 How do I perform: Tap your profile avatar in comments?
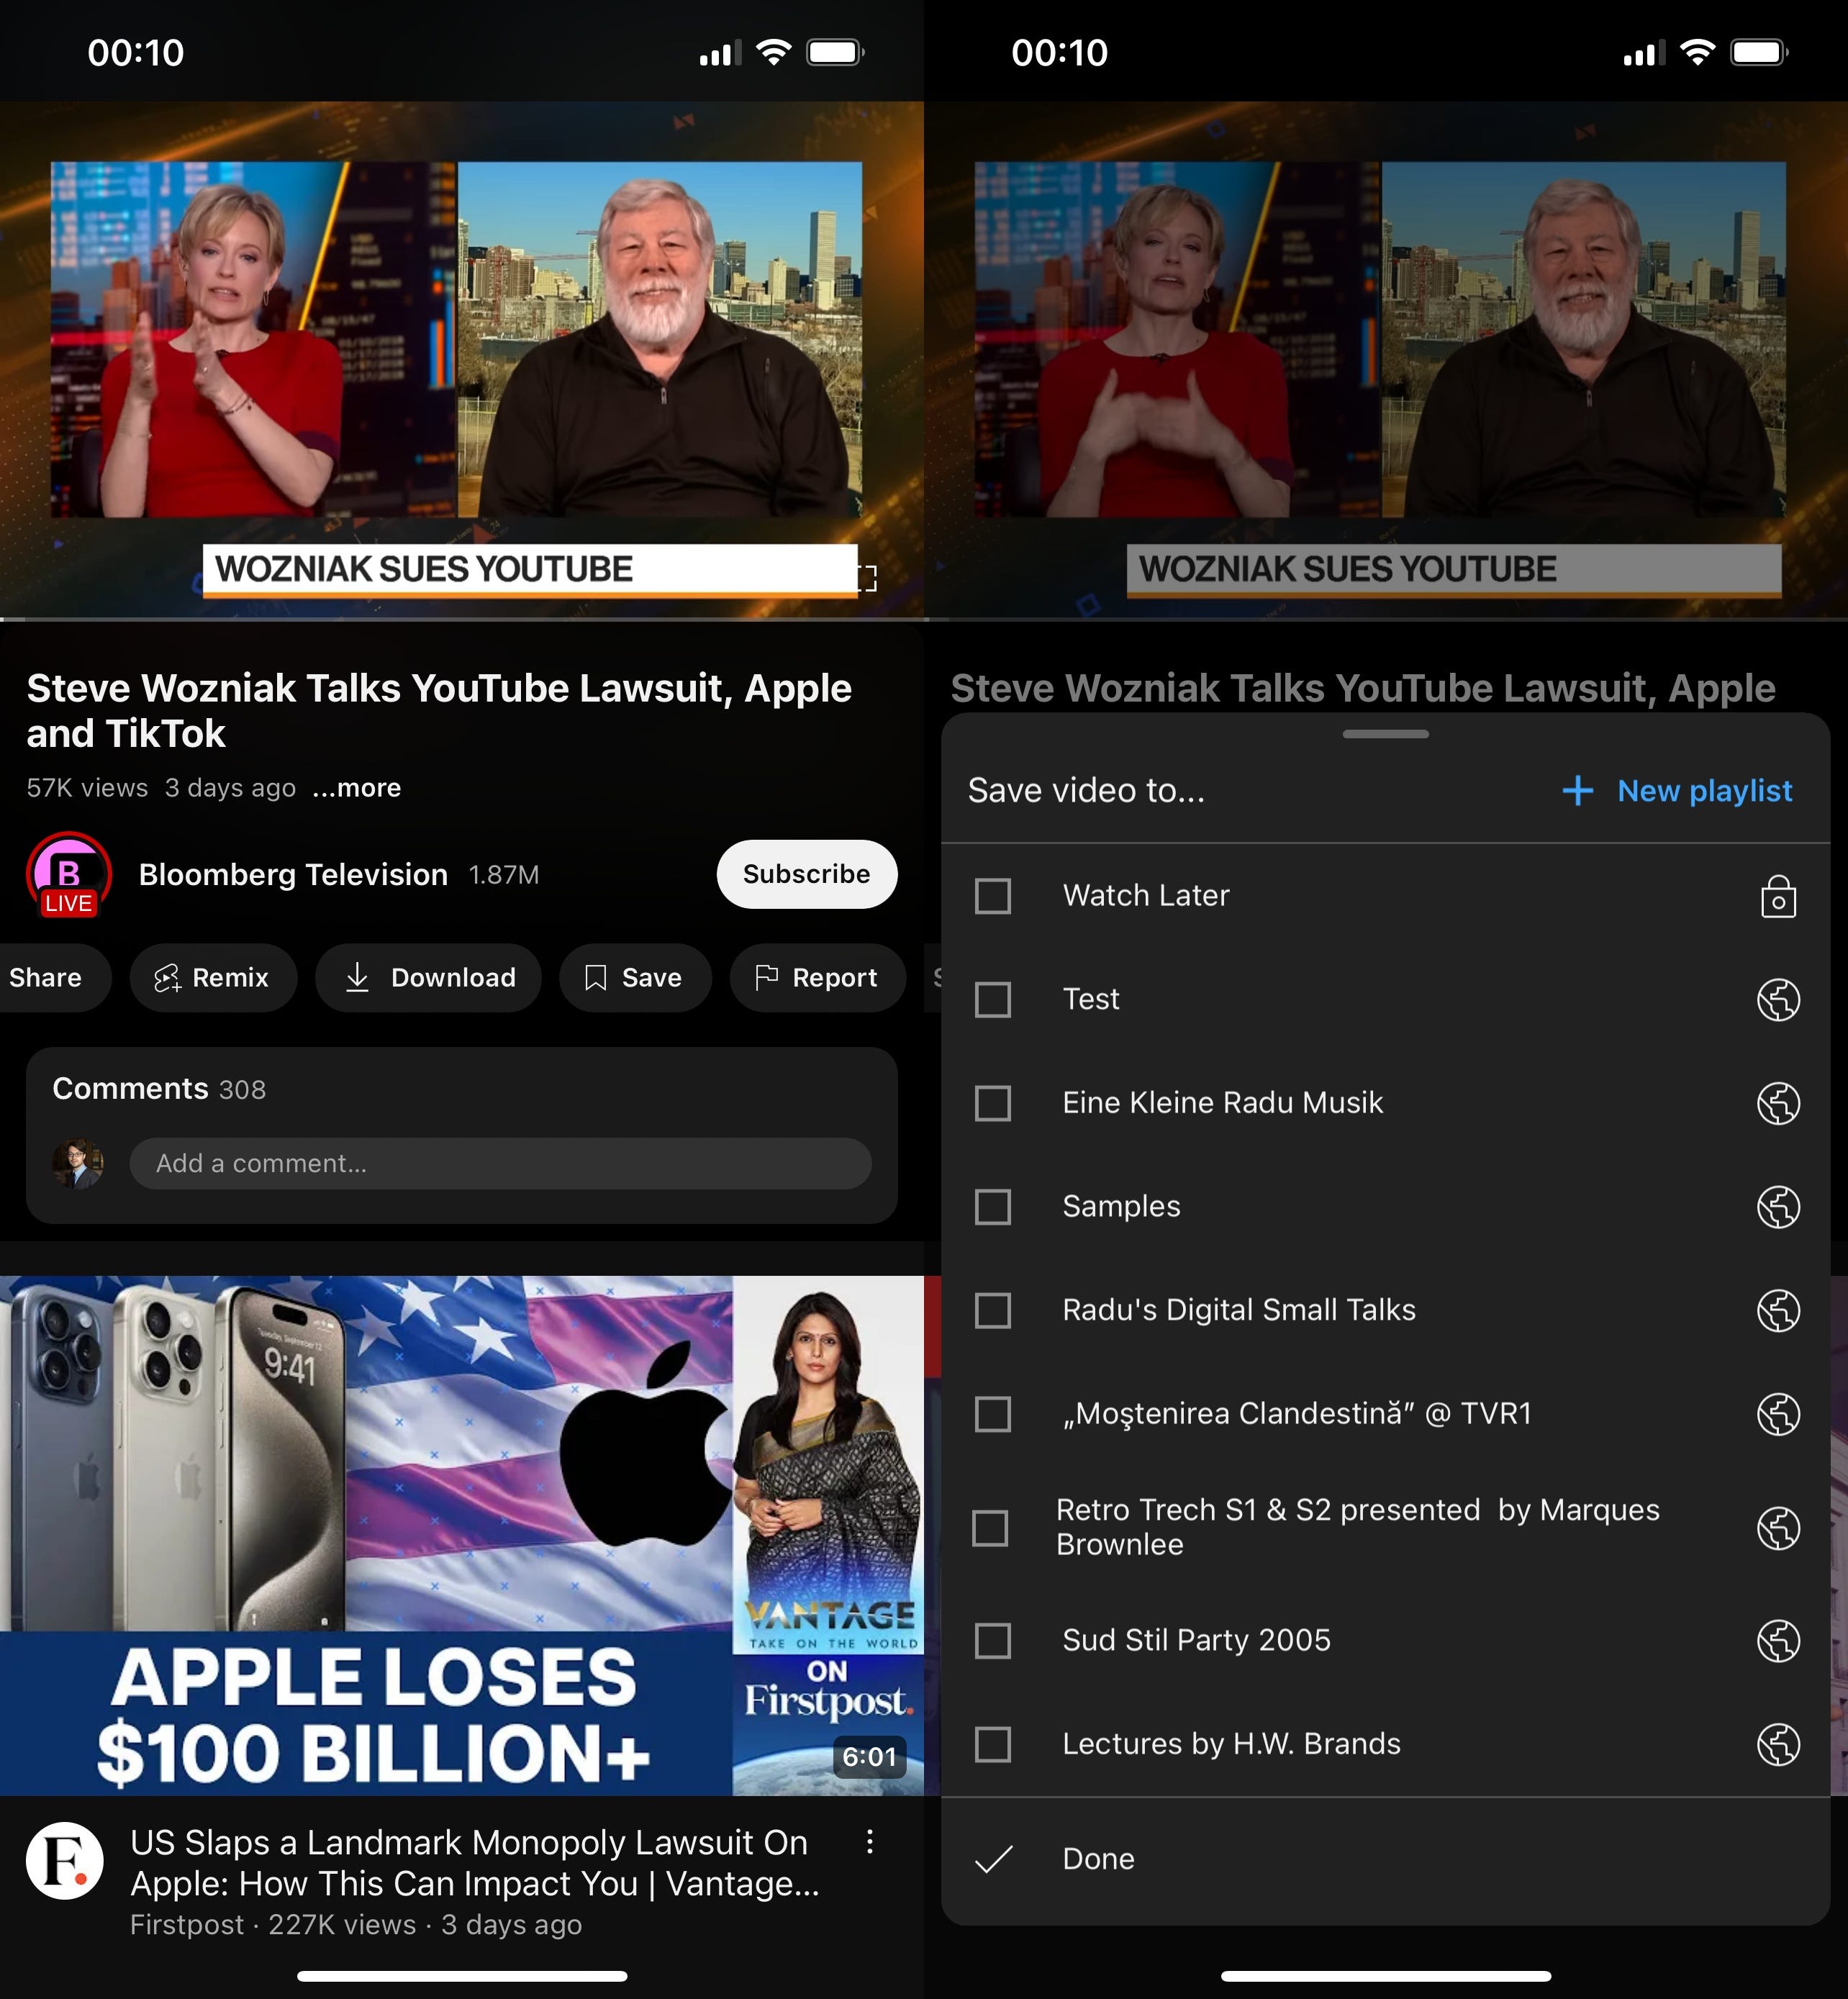[77, 1163]
